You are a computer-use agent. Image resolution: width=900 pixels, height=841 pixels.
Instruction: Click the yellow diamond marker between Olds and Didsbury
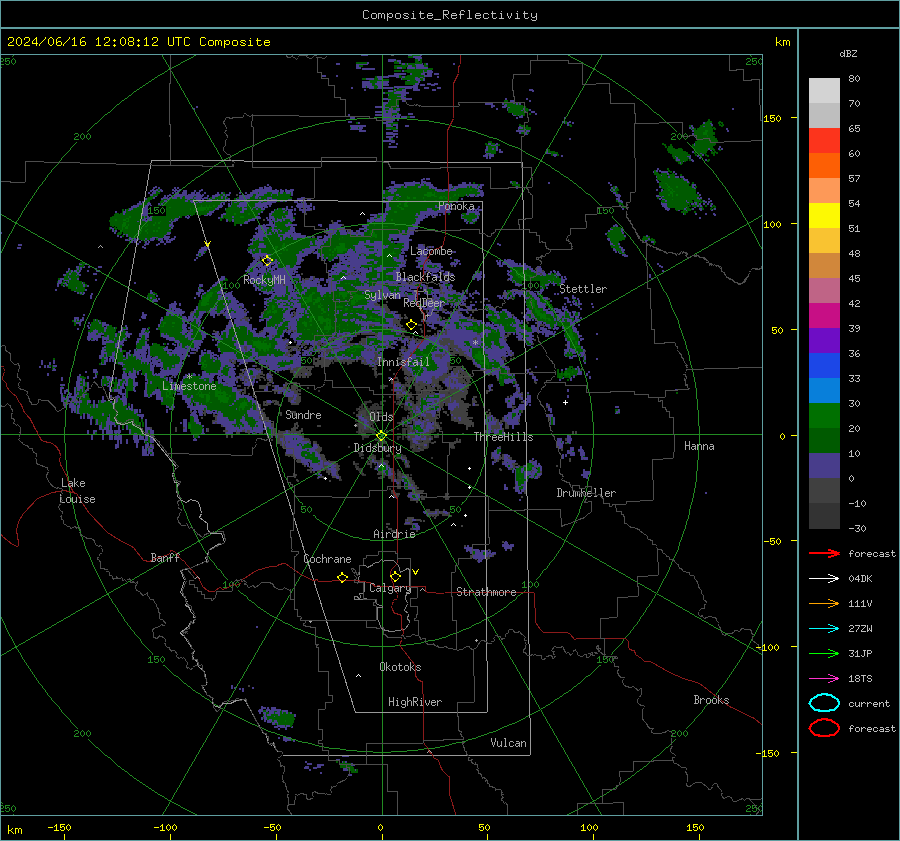point(381,436)
